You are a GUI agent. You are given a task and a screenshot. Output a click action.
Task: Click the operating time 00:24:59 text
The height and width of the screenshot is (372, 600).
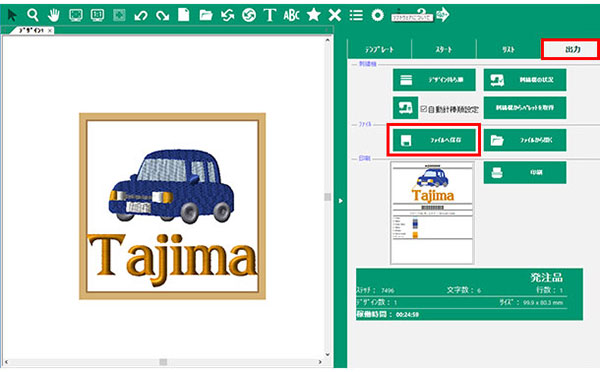tap(388, 315)
